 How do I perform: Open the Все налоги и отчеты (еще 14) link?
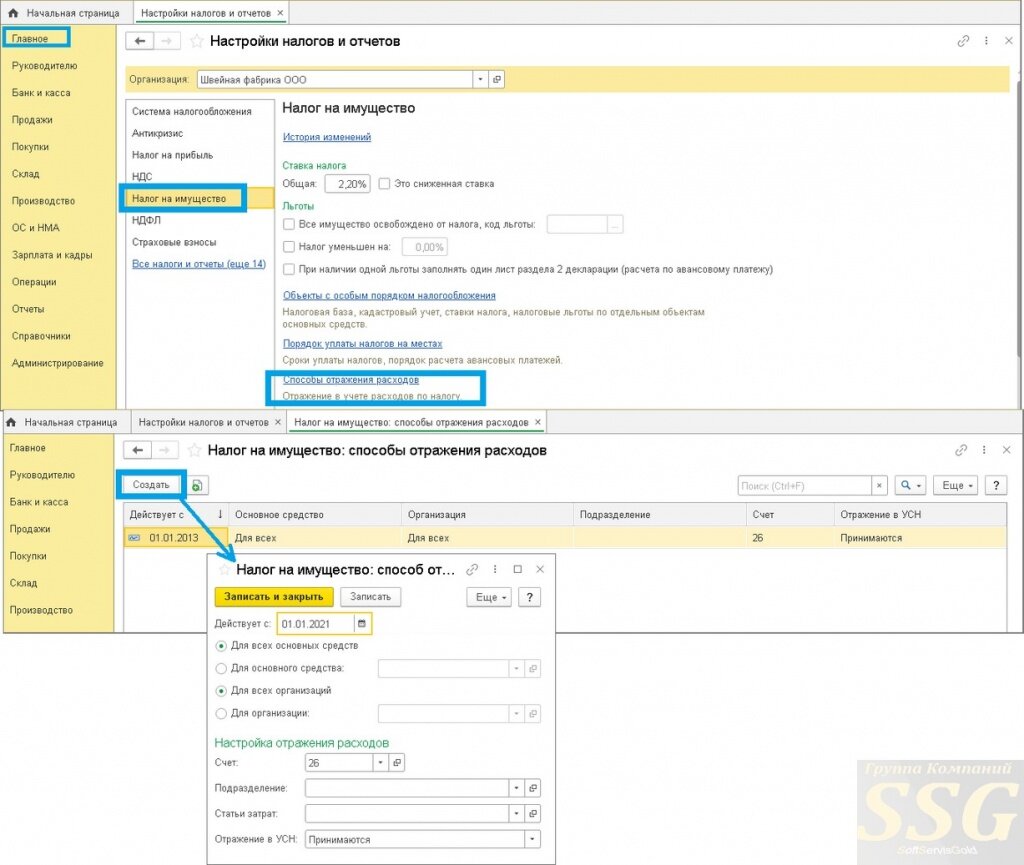point(199,264)
